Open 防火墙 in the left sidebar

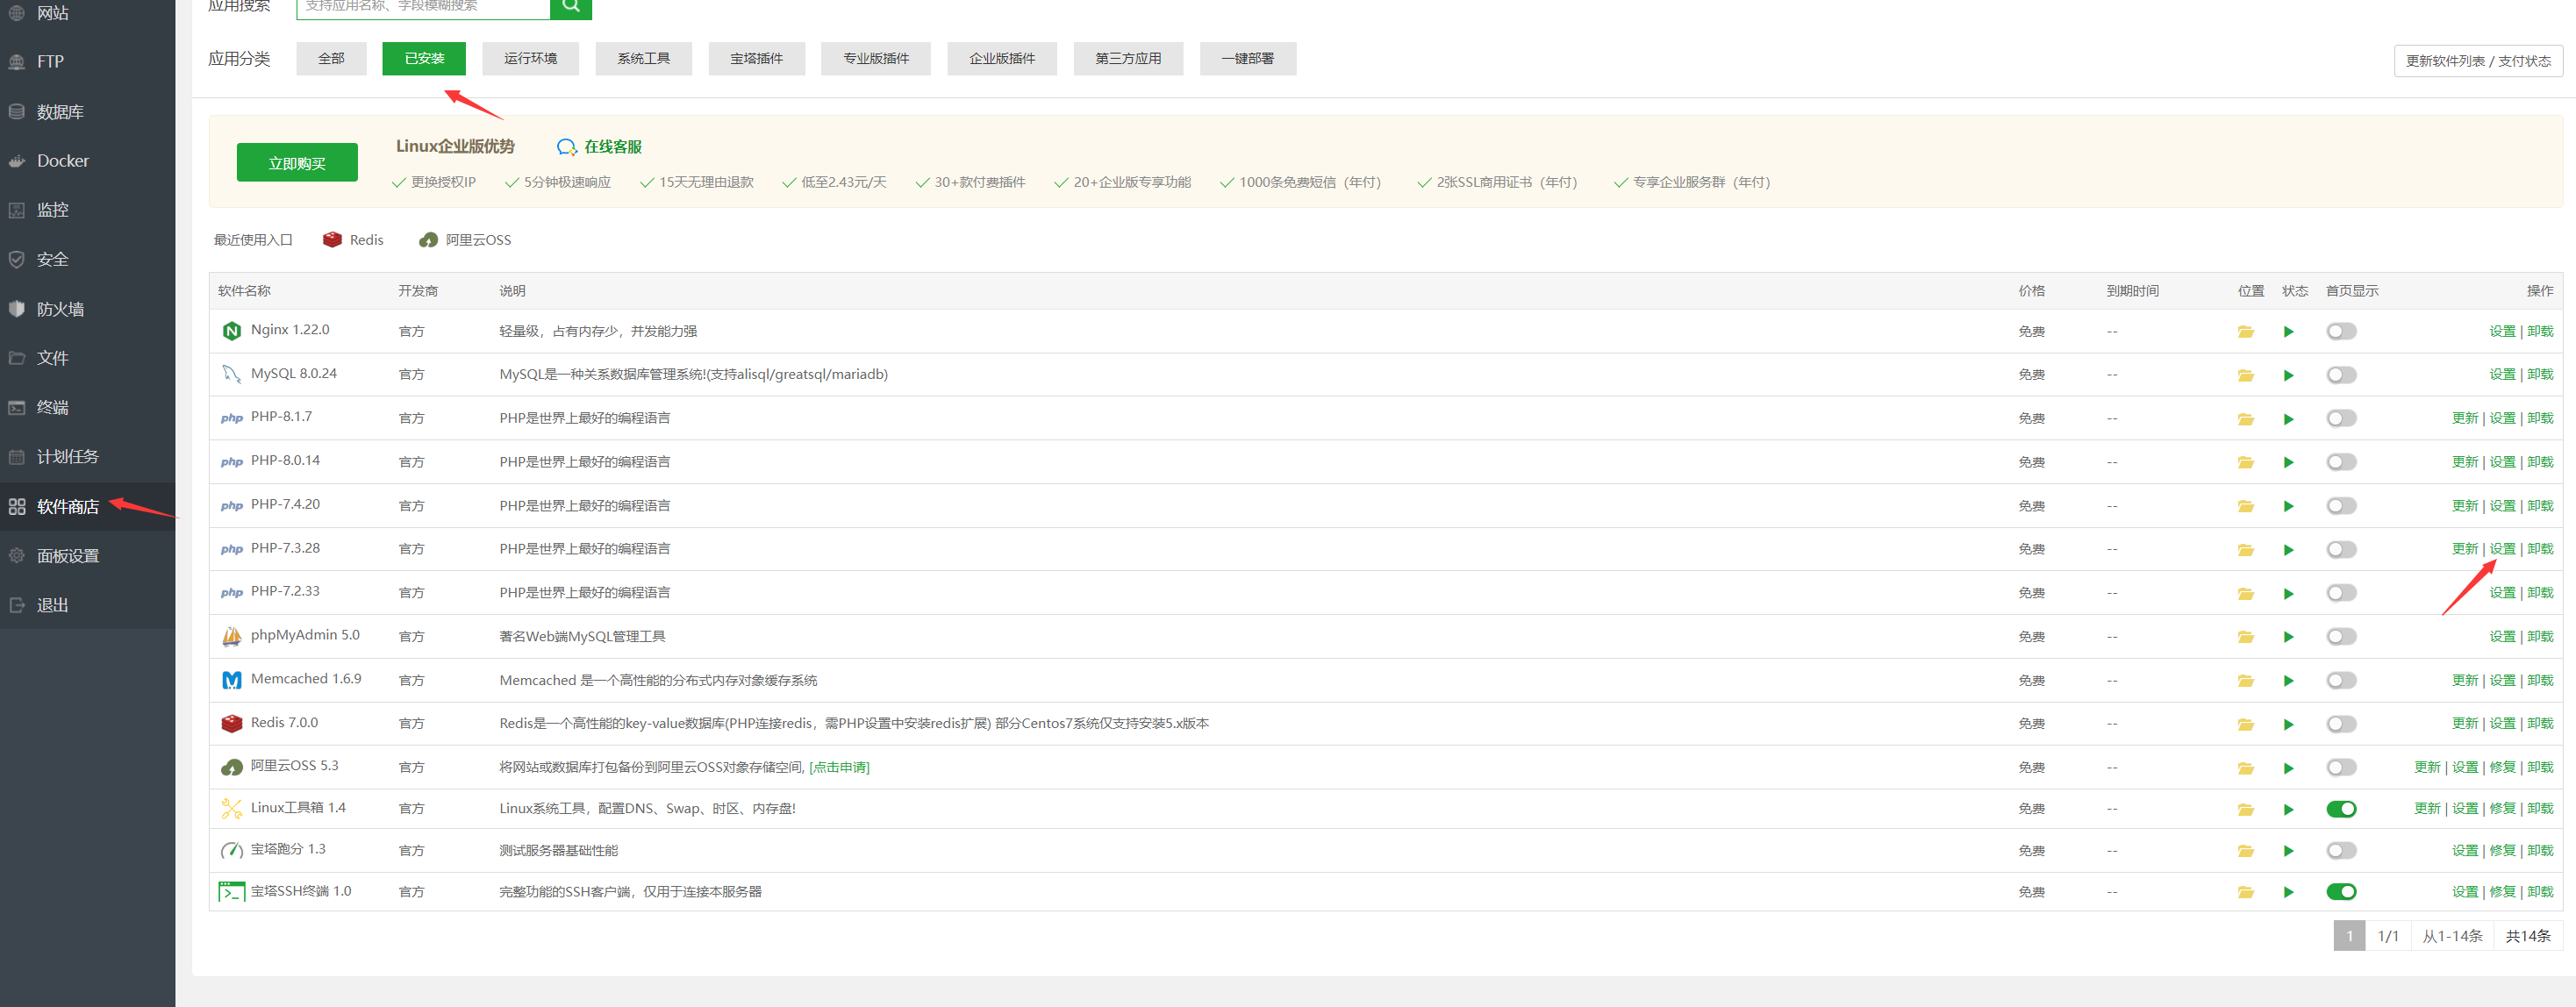pyautogui.click(x=60, y=310)
